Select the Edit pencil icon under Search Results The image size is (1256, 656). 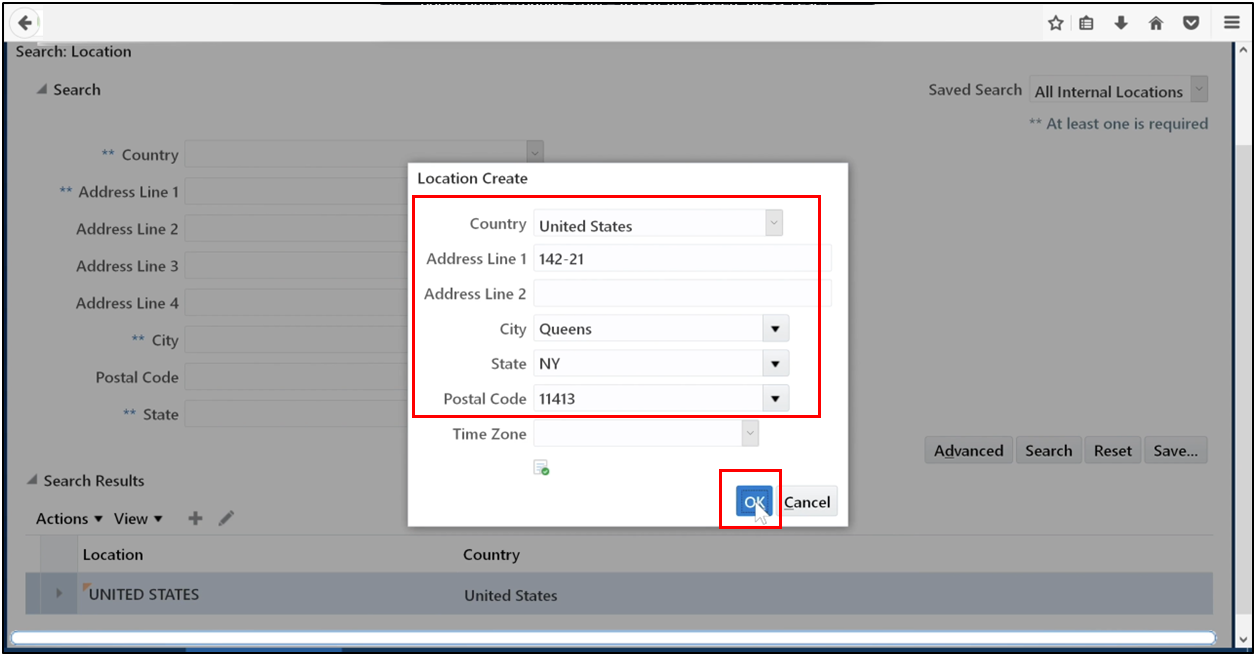click(x=226, y=518)
